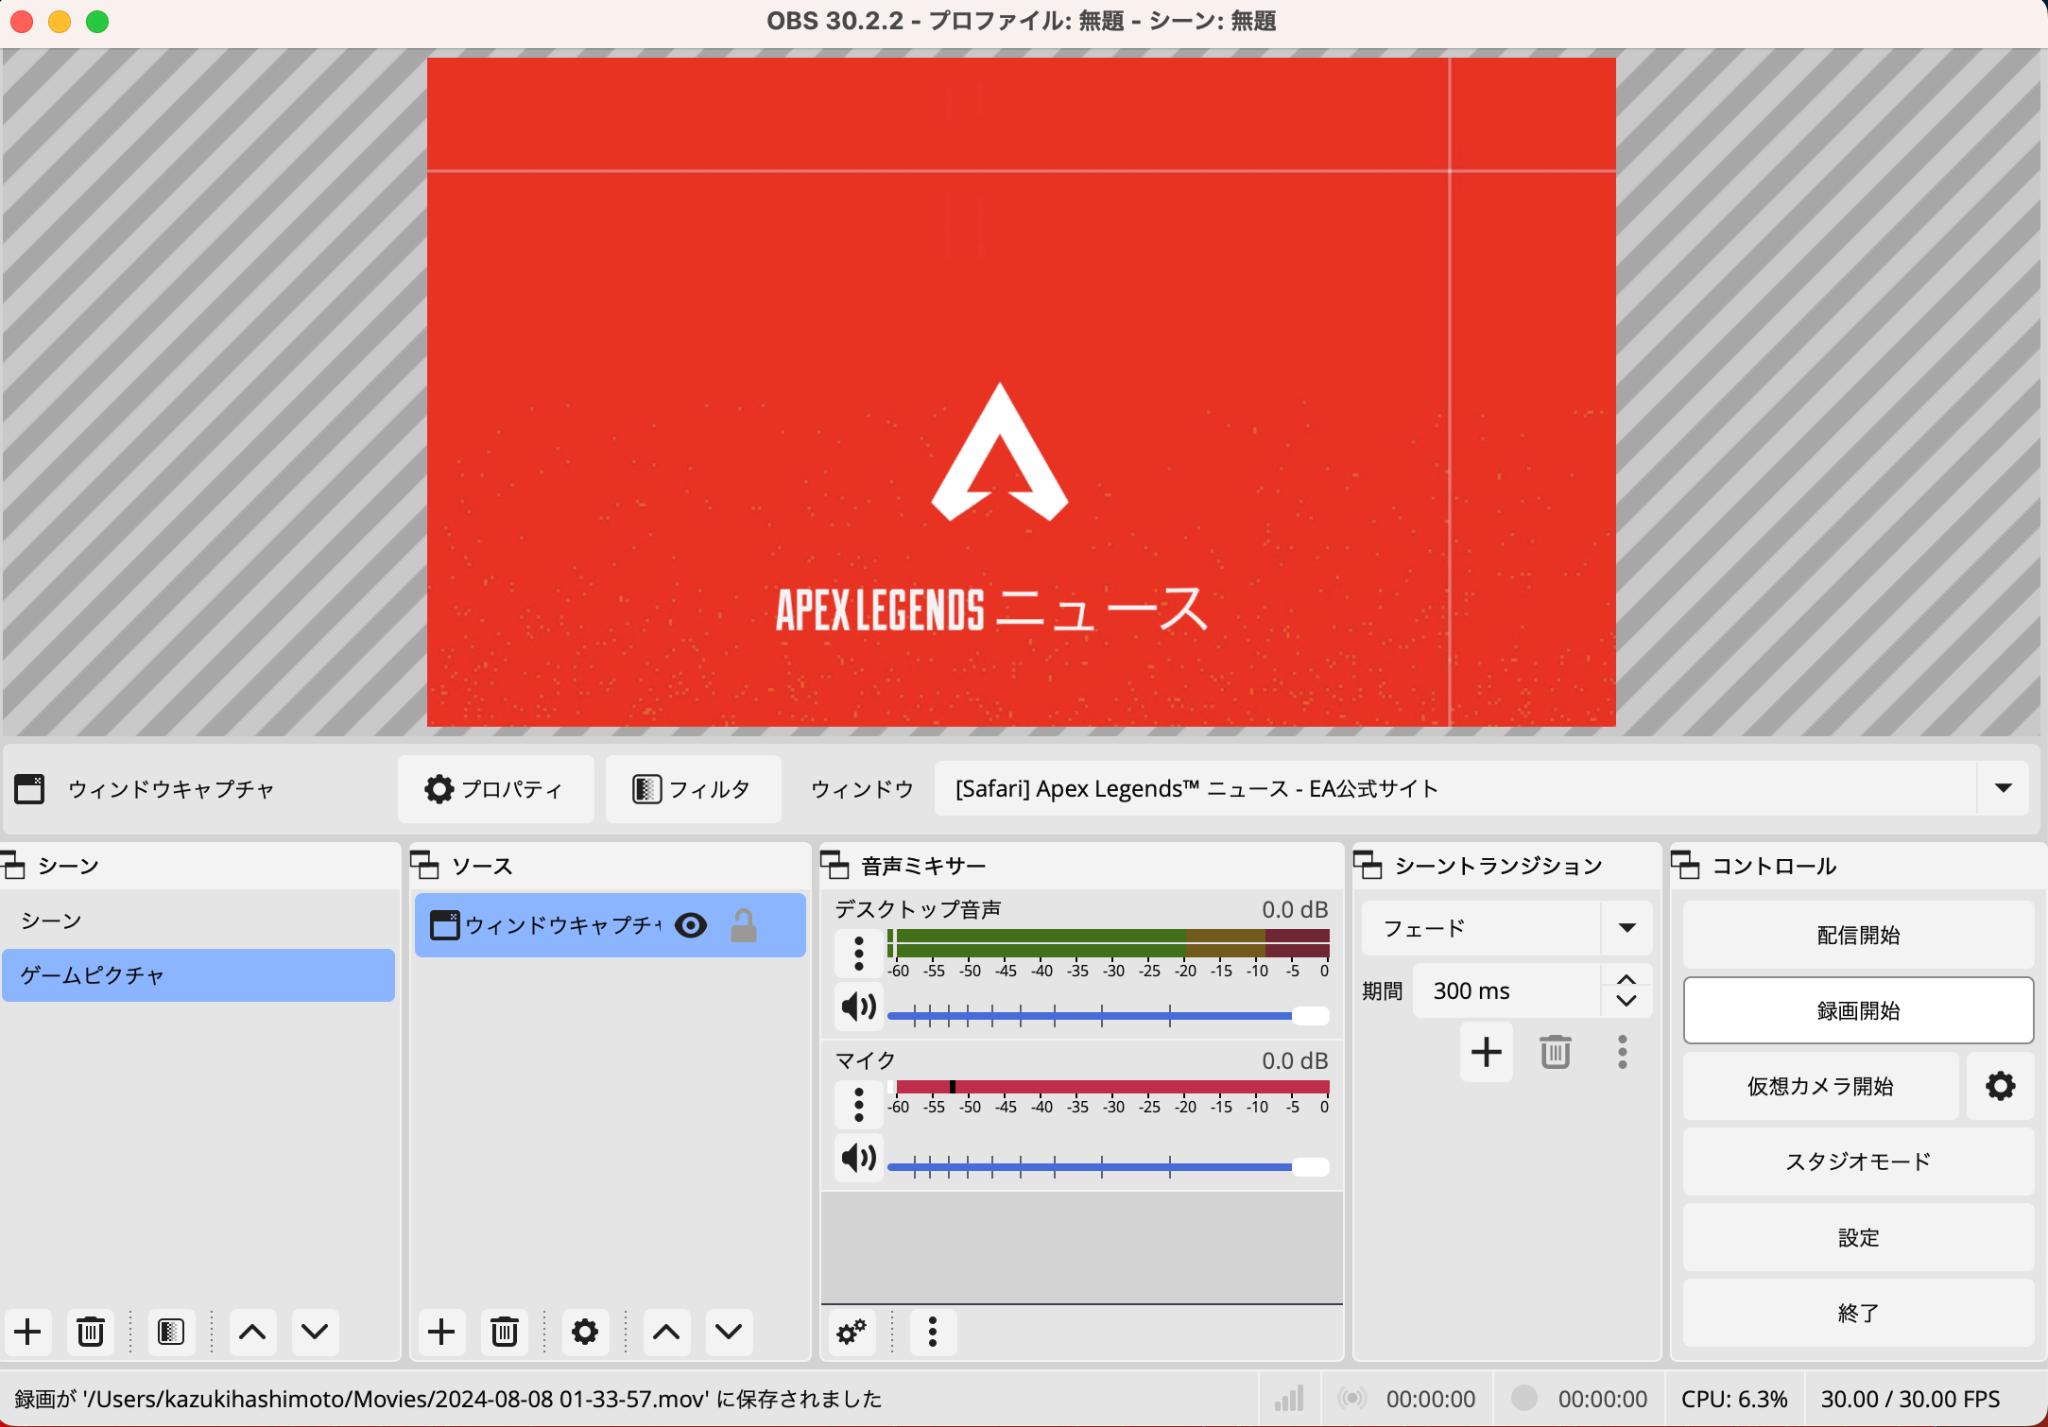This screenshot has height=1427, width=2048.
Task: Open transition properties three-dot menu
Action: pyautogui.click(x=1622, y=1052)
